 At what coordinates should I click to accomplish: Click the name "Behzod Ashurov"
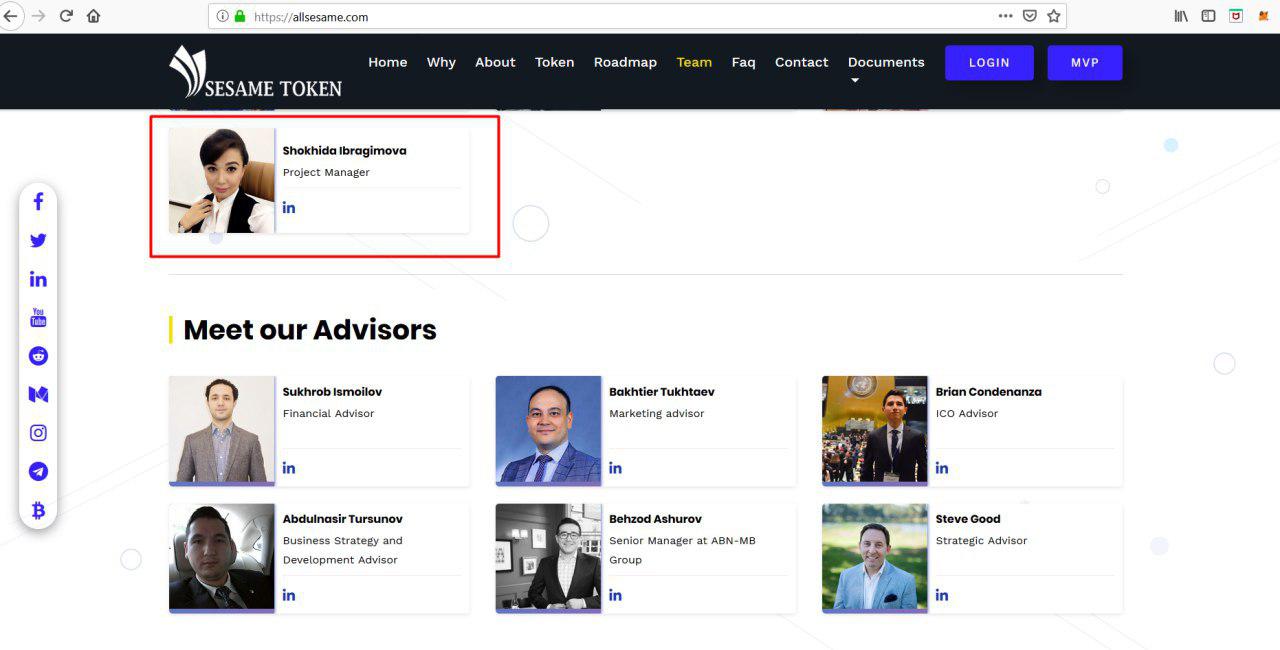656,519
